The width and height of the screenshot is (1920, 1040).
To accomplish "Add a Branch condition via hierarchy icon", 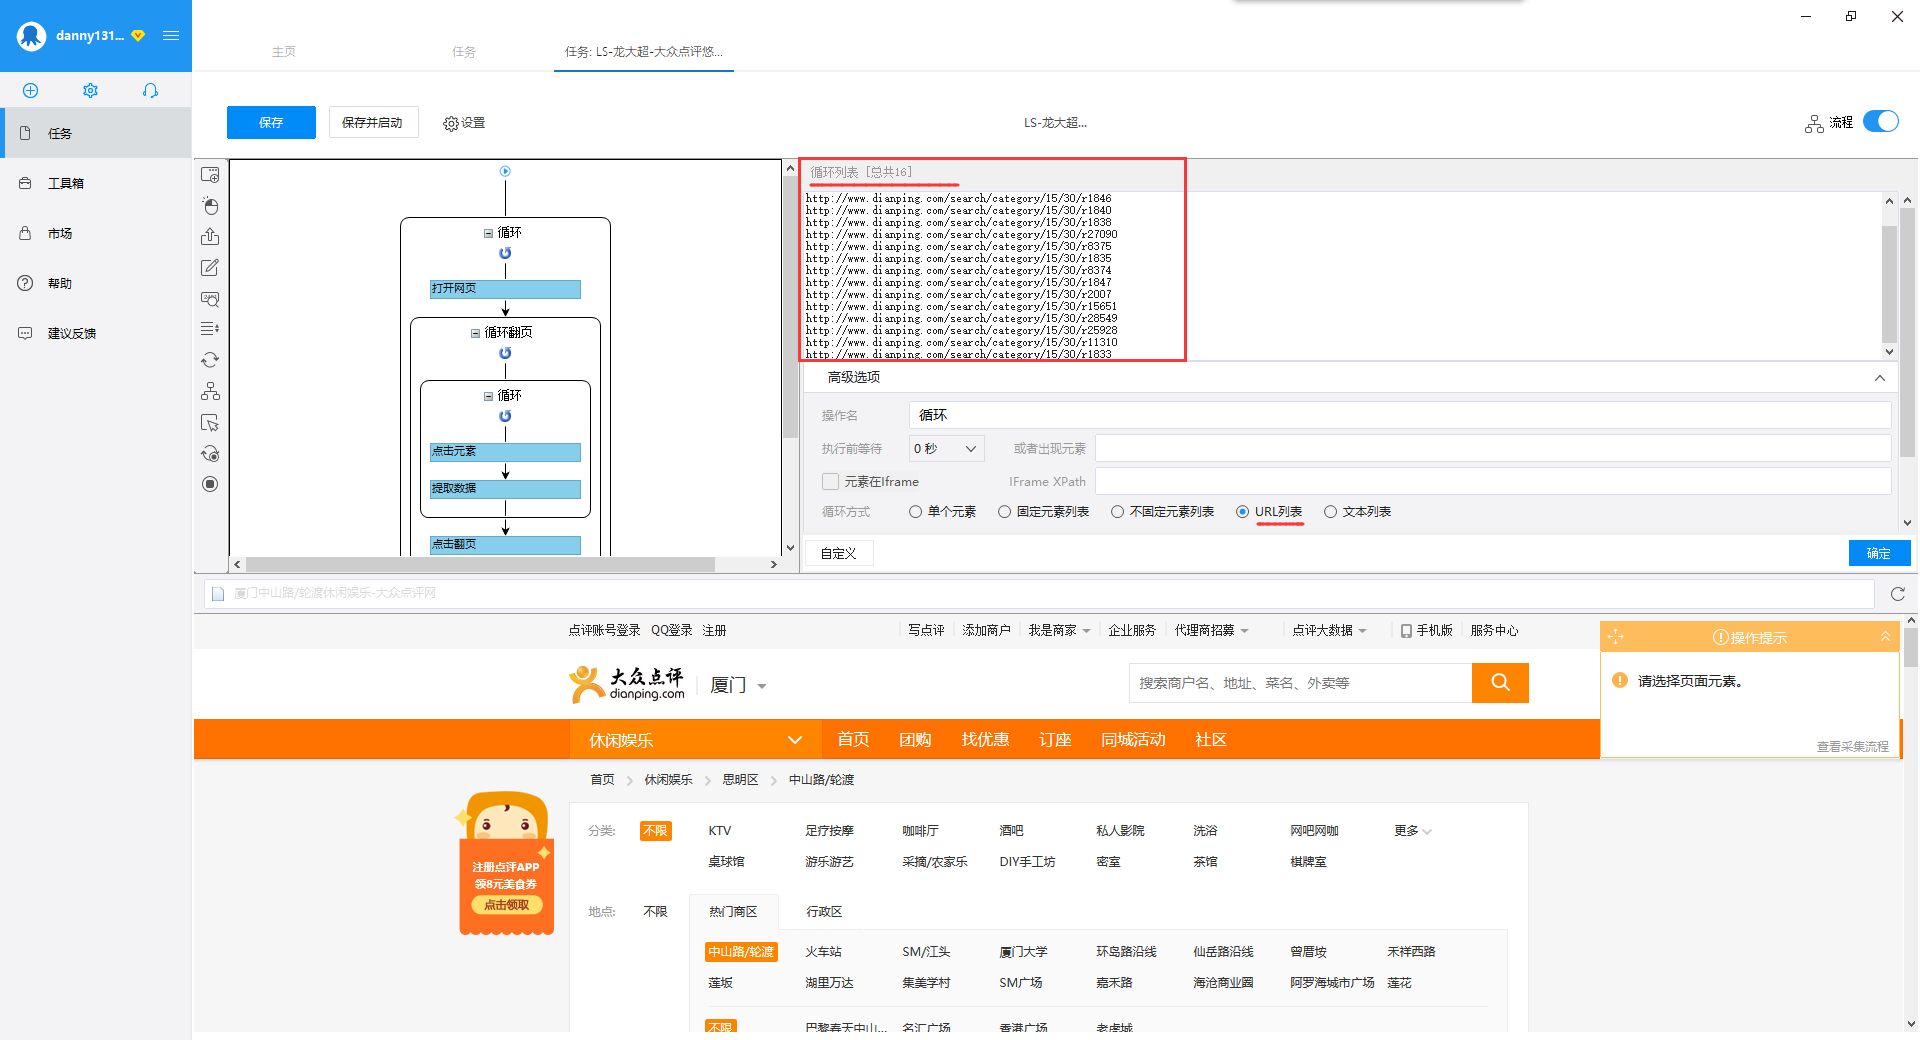I will [x=210, y=391].
